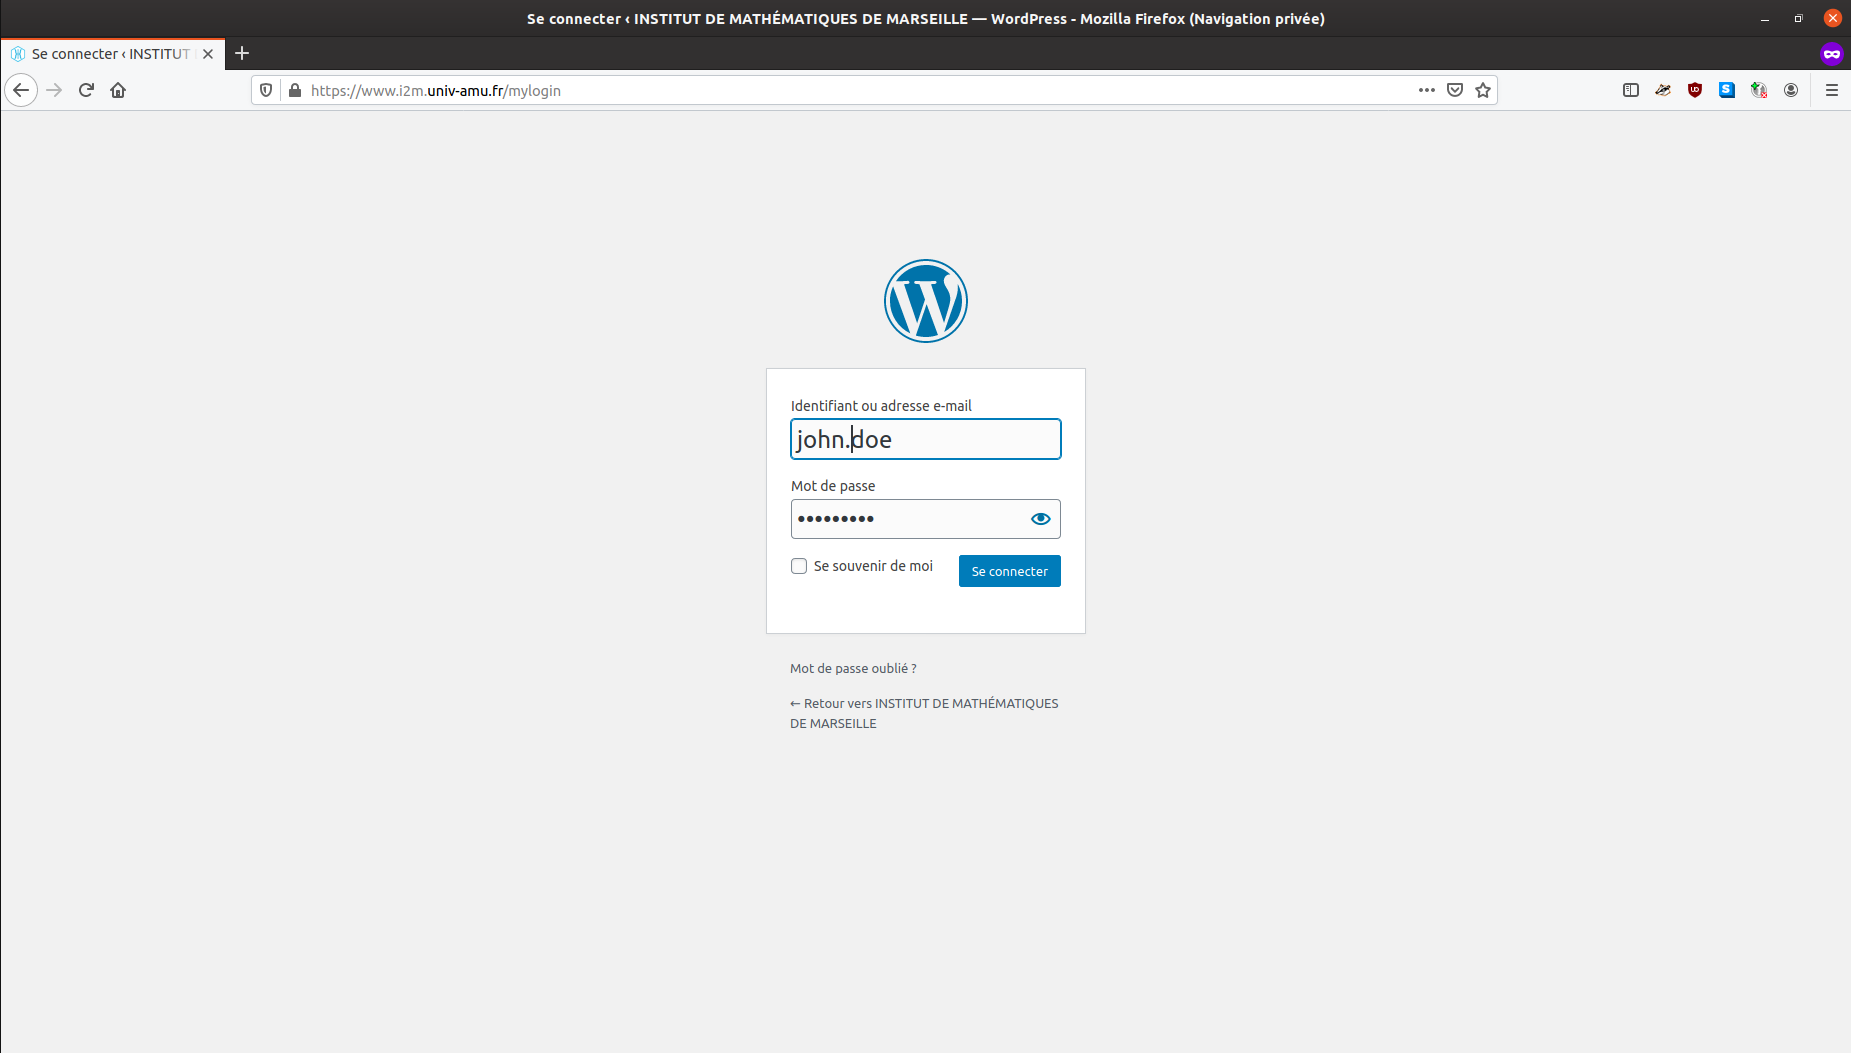Bookmark this page with the star
1851x1053 pixels.
pyautogui.click(x=1483, y=90)
